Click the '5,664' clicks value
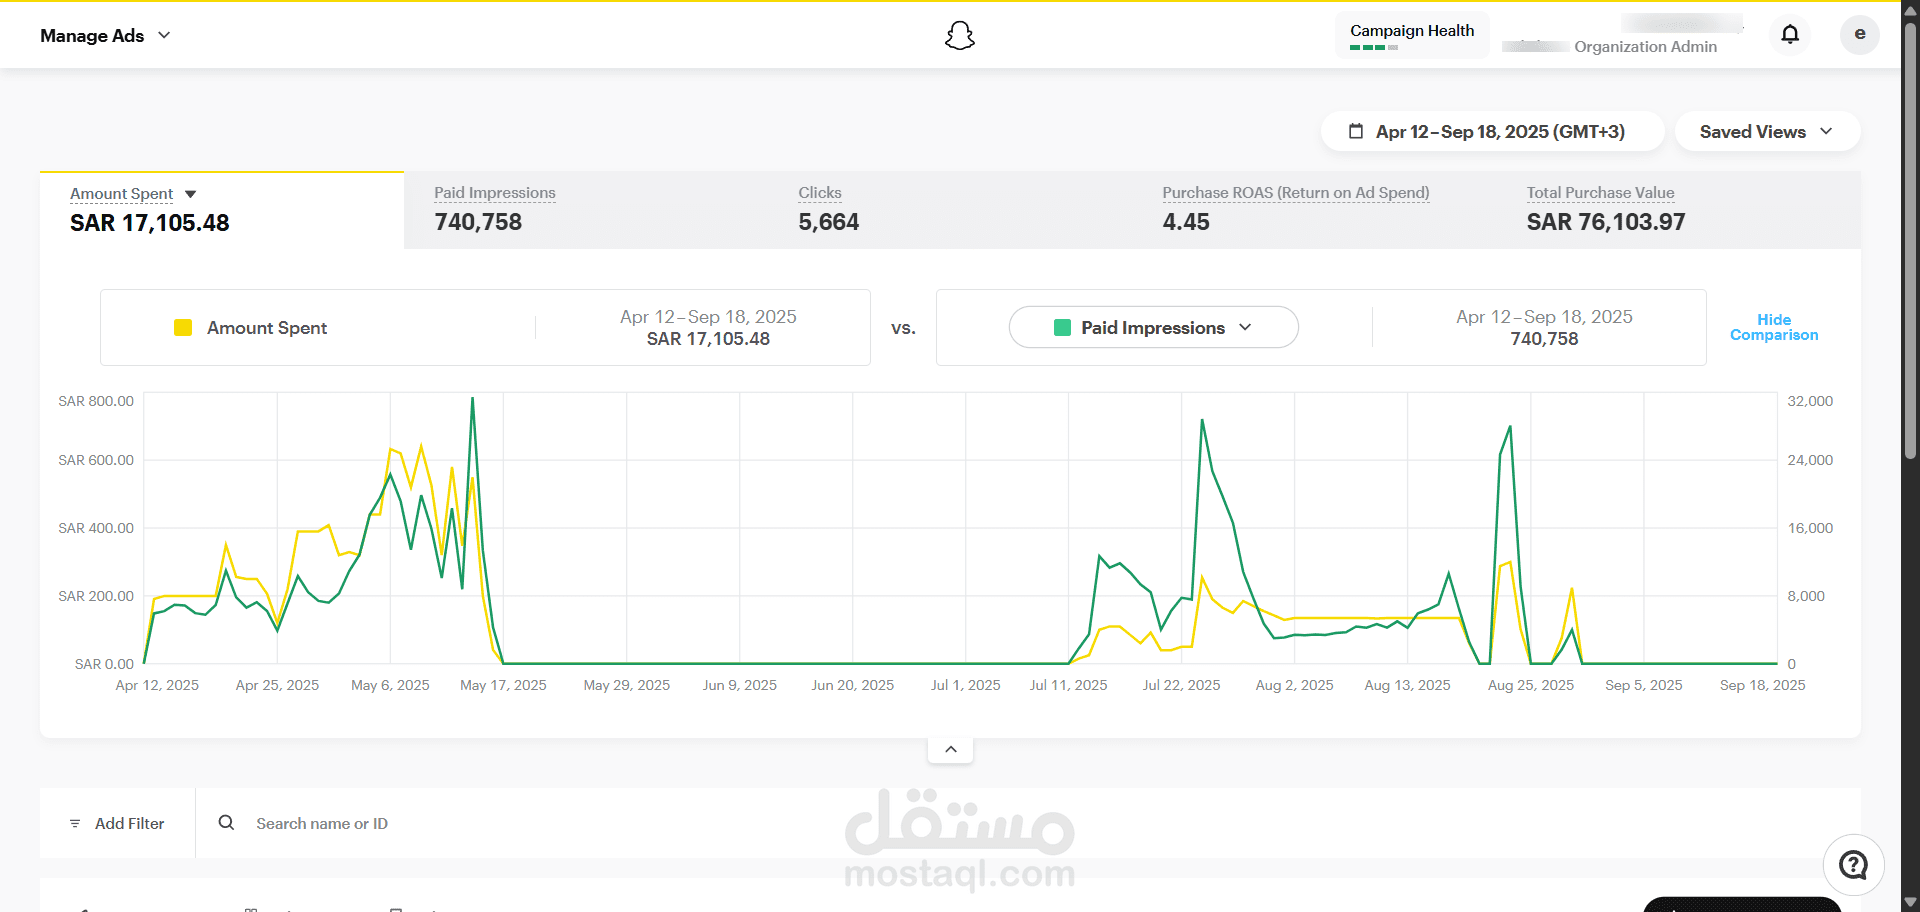 (x=829, y=222)
